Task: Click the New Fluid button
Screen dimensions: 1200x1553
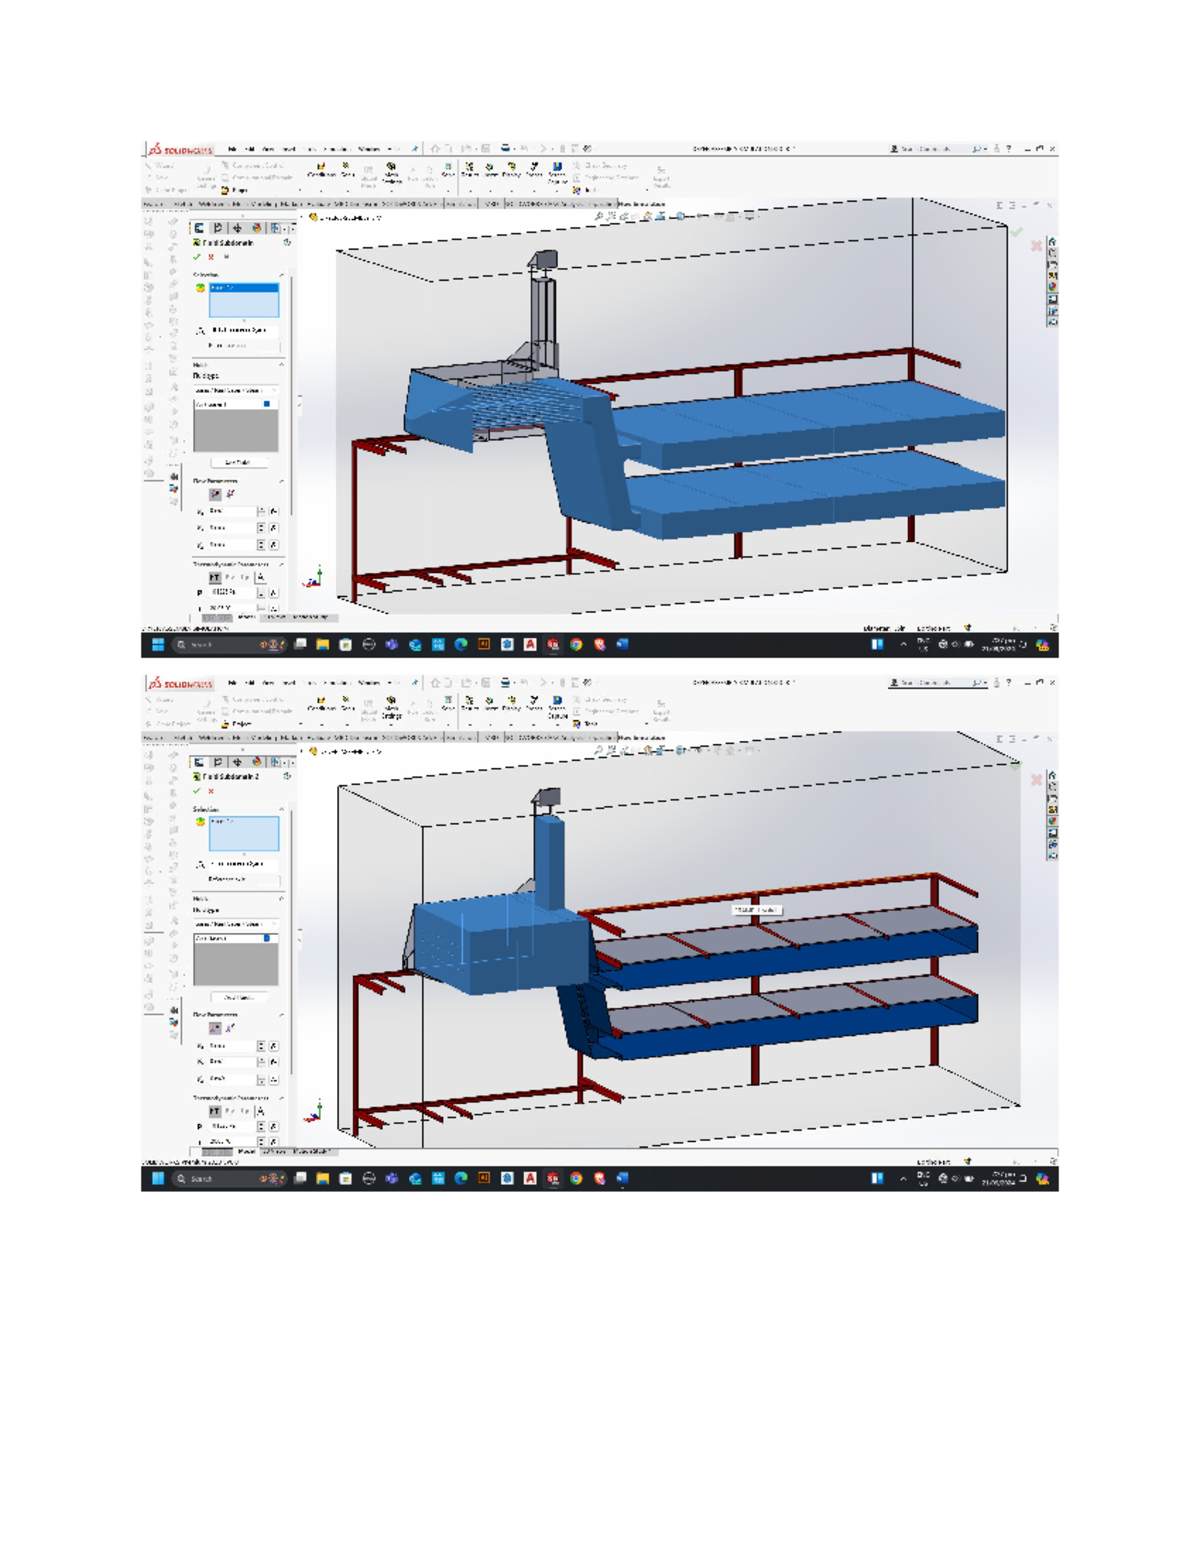Action: click(240, 461)
